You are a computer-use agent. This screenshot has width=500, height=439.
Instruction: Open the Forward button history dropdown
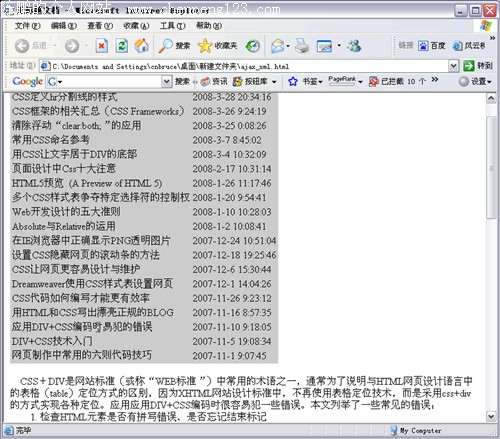pos(86,46)
